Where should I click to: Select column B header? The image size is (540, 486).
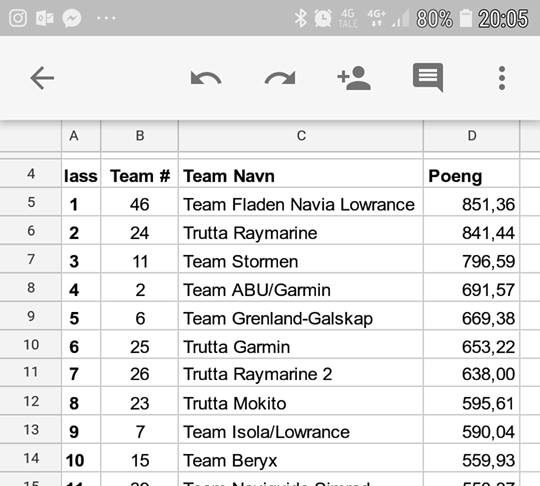pos(139,136)
